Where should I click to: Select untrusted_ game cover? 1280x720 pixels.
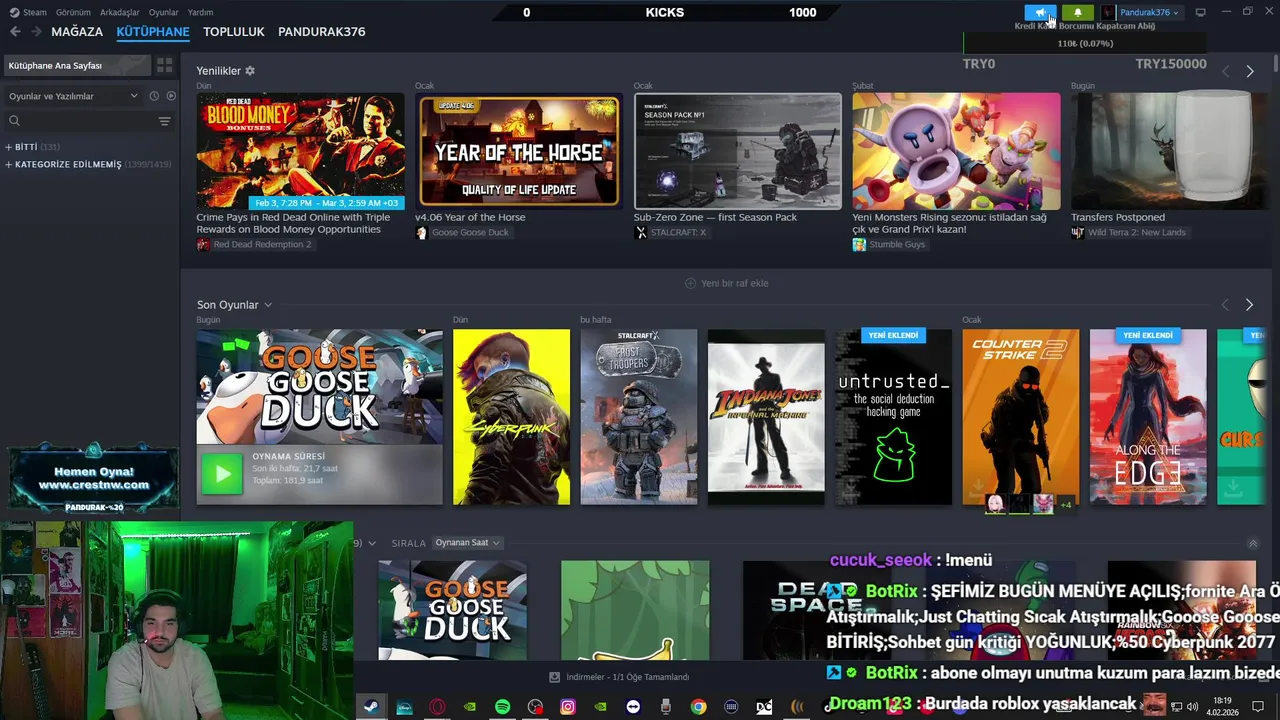point(893,417)
